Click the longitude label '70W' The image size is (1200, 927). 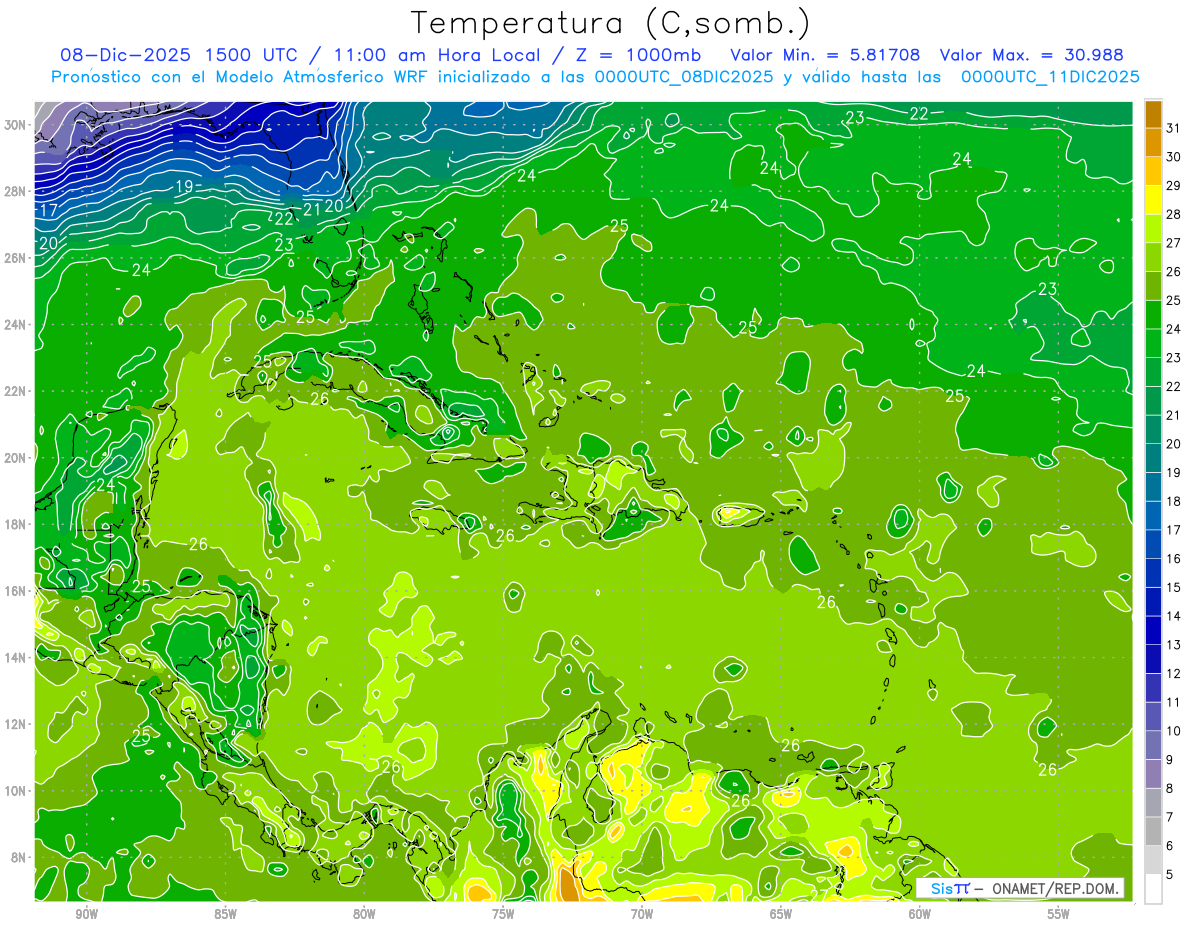click(642, 914)
